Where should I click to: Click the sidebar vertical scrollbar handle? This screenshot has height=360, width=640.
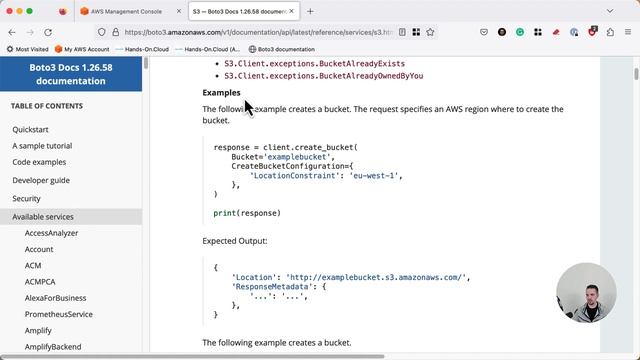[x=146, y=63]
